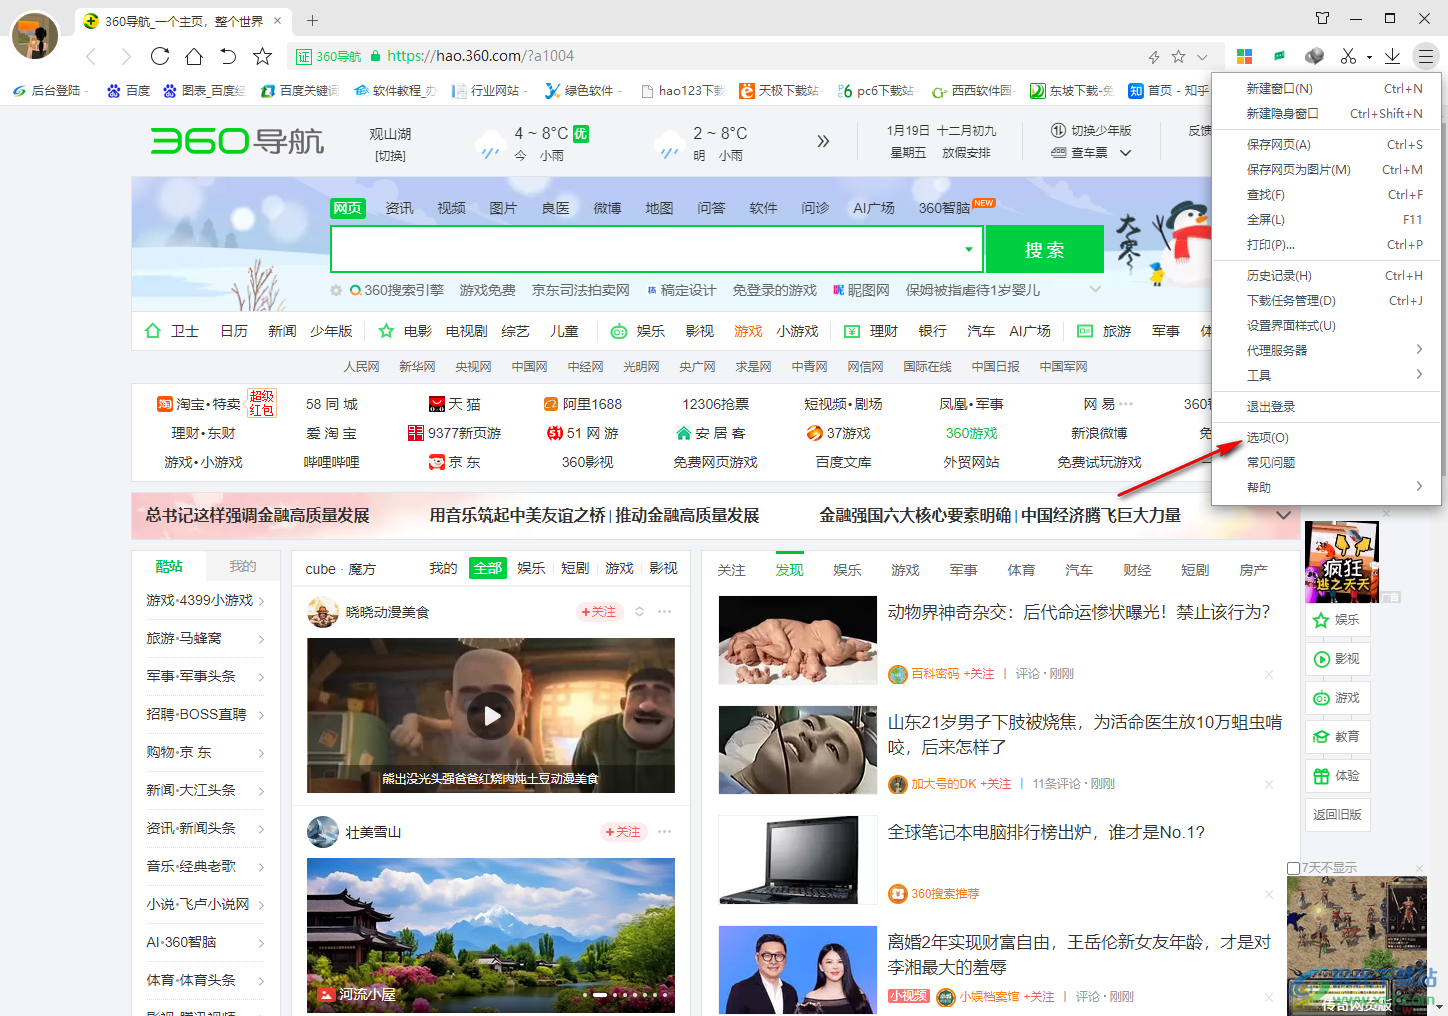Show next weather forecast with double arrow

[823, 141]
